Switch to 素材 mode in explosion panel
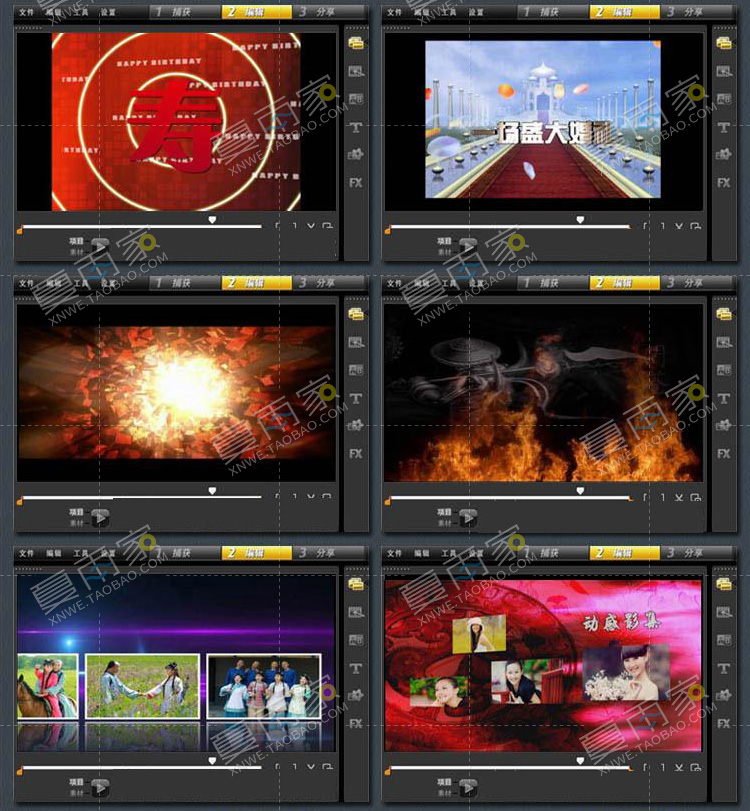750x811 pixels. [x=76, y=523]
